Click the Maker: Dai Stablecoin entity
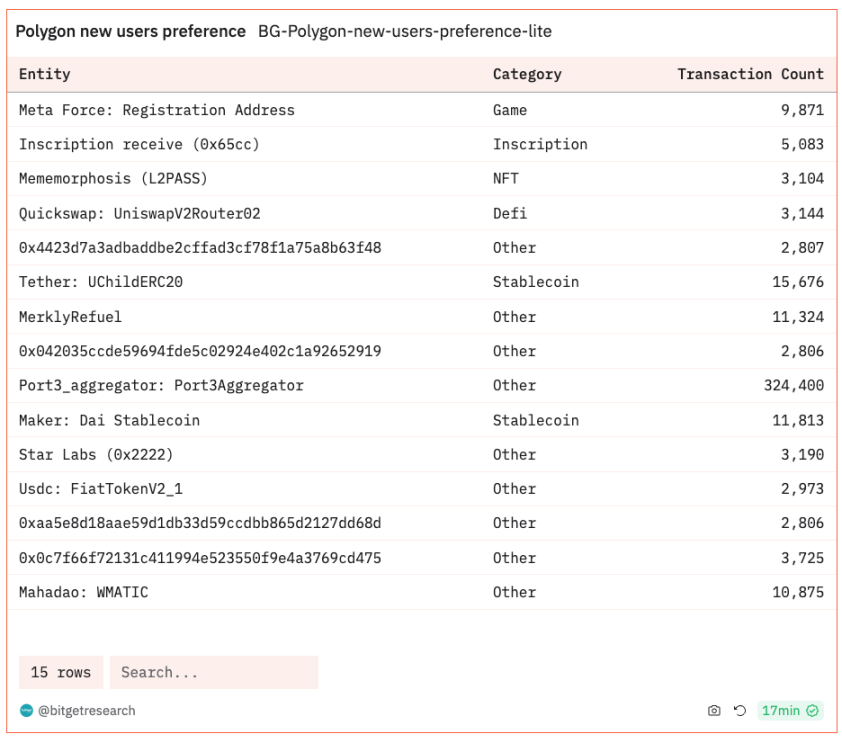Viewport: 842px width, 743px height. point(109,420)
